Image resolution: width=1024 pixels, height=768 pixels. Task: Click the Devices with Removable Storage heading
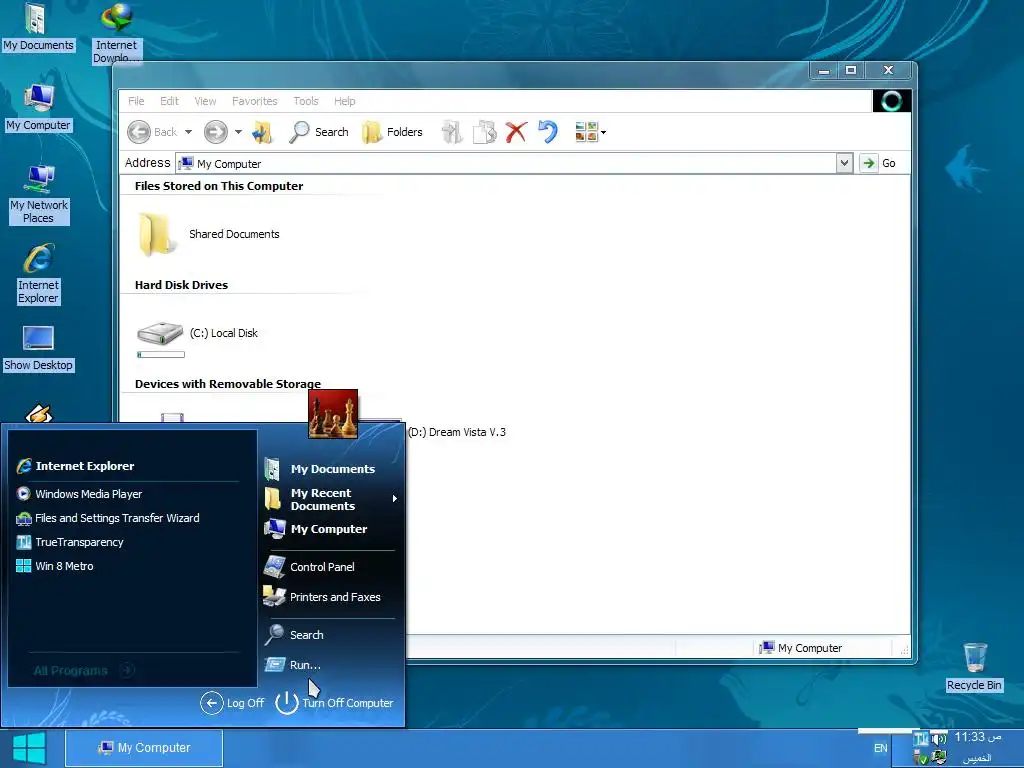click(228, 384)
